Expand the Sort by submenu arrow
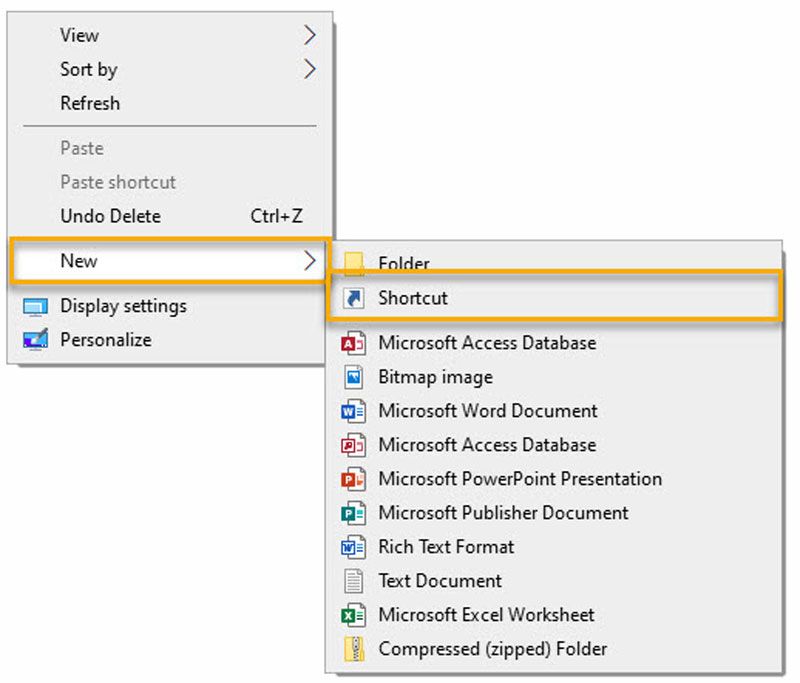Screen dimensions: 800x683 309,69
